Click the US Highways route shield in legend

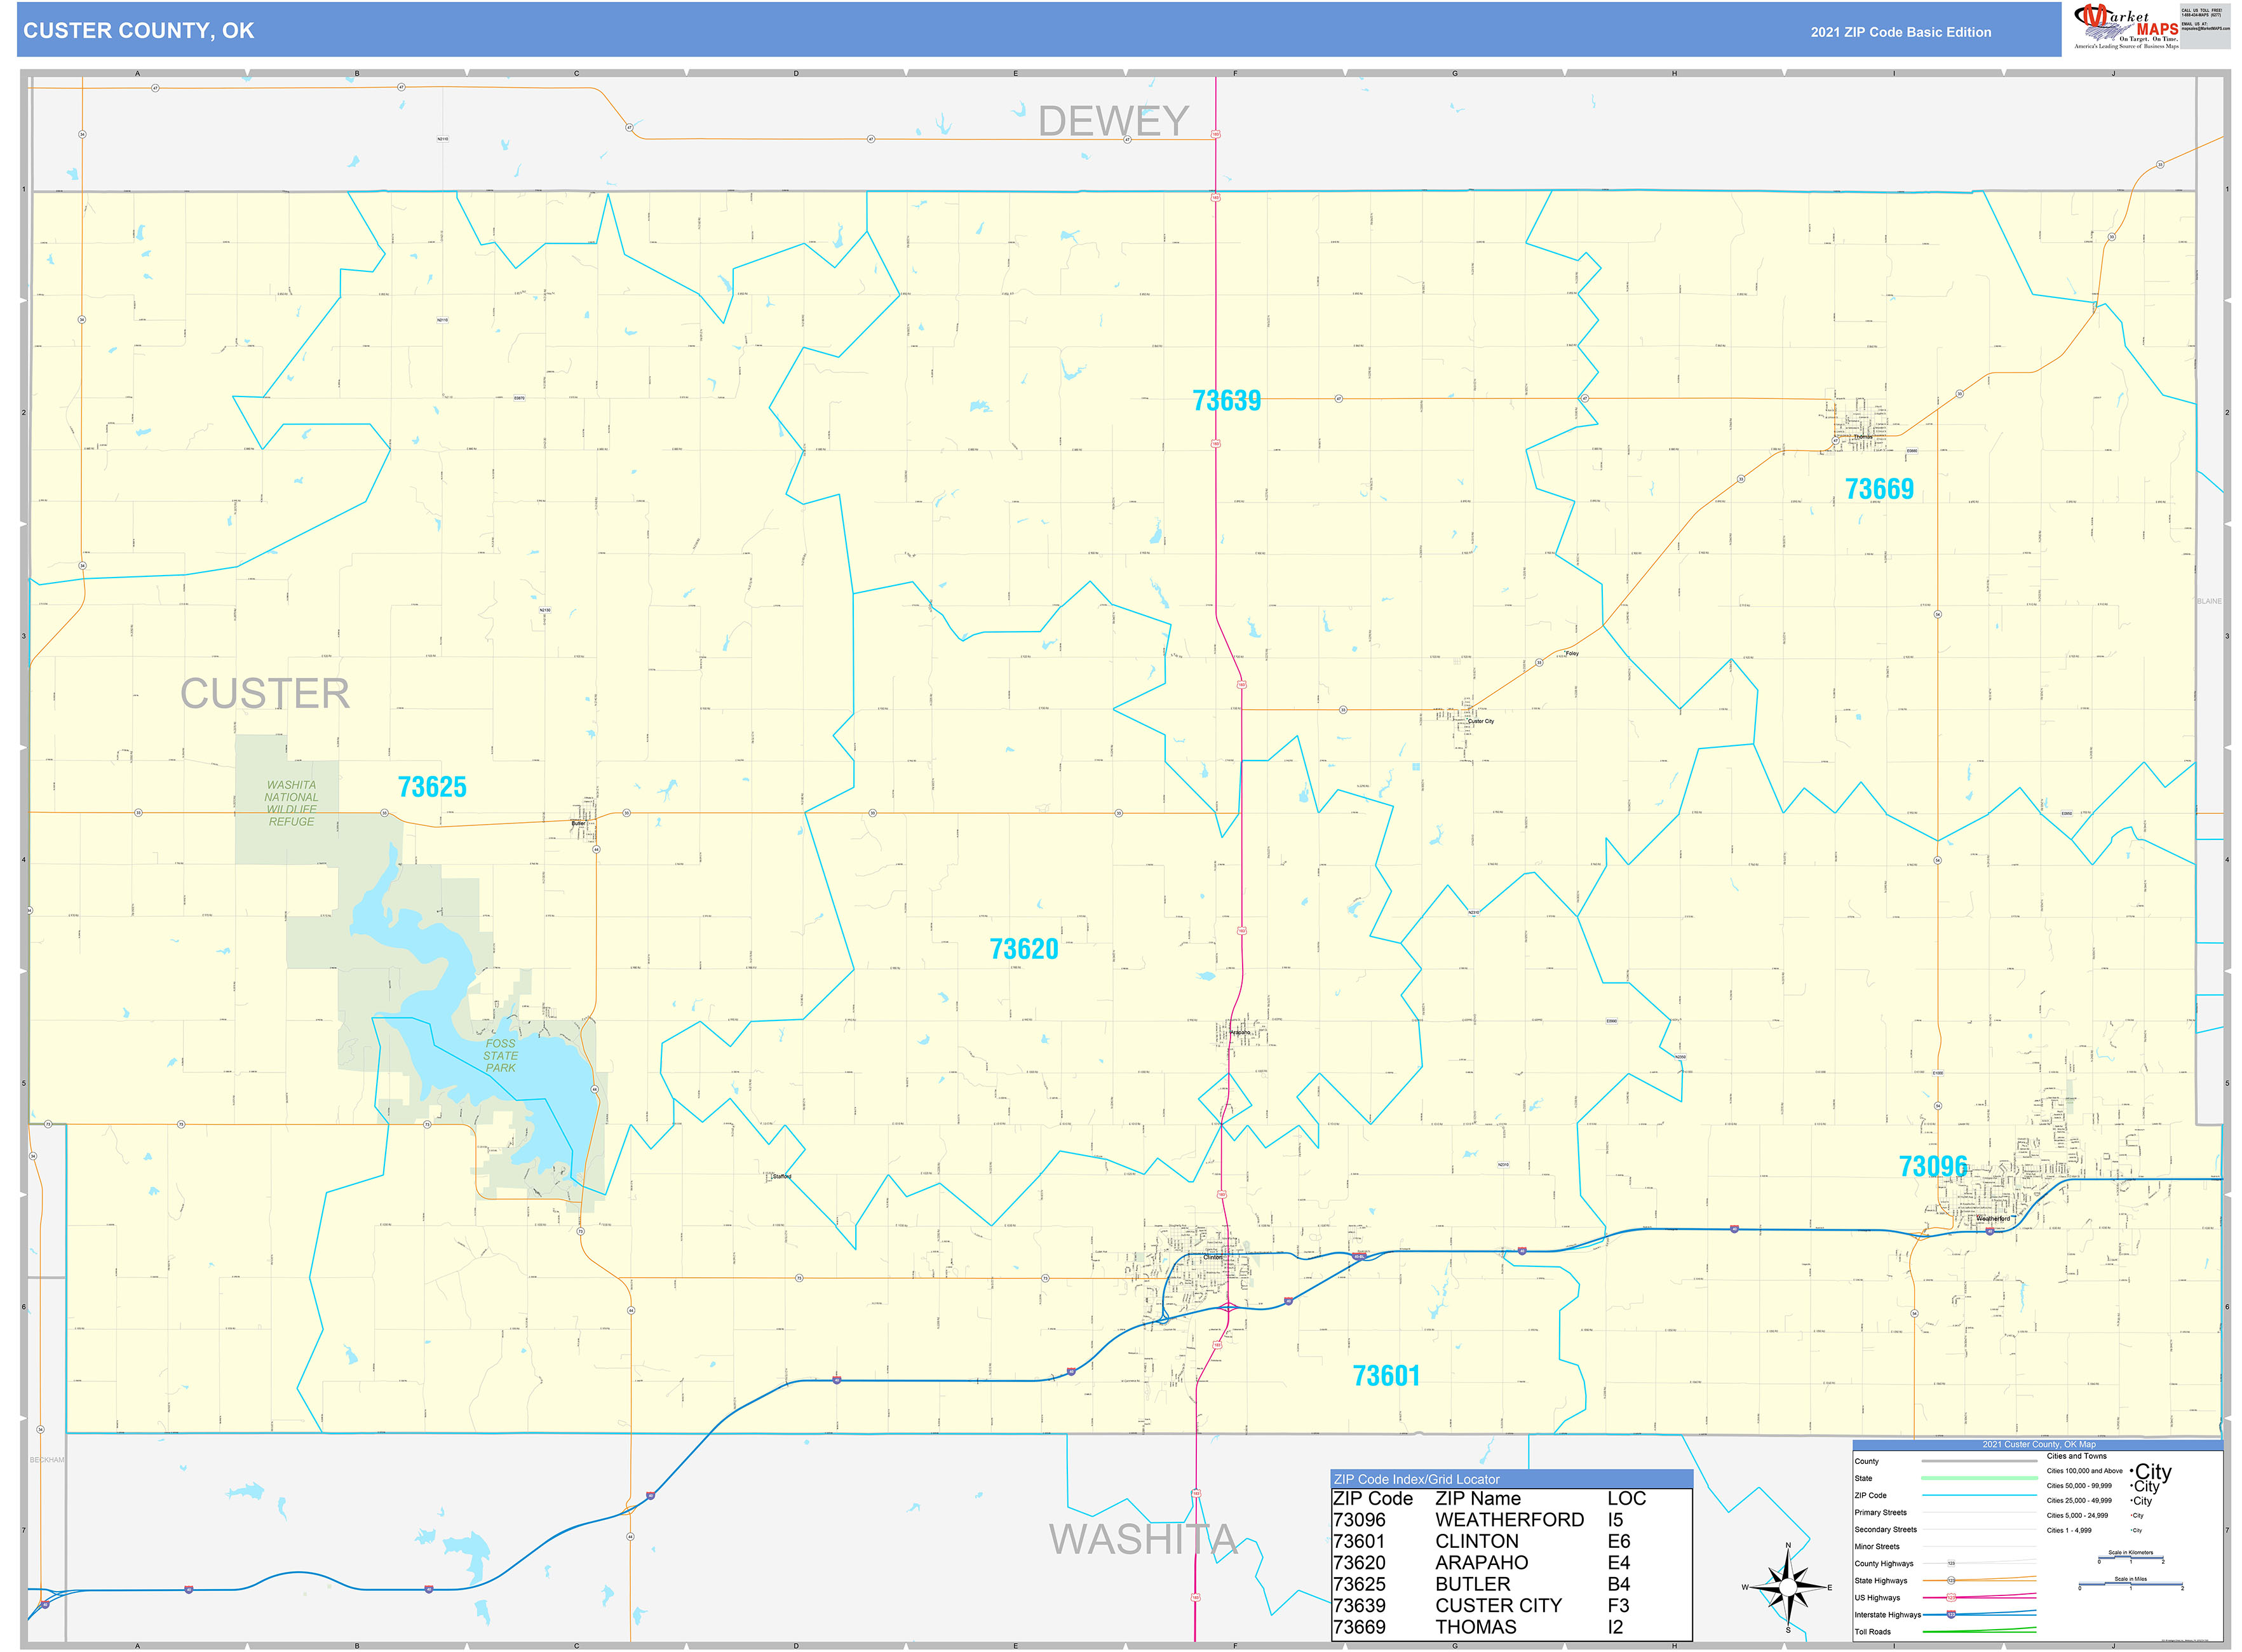(1951, 1598)
